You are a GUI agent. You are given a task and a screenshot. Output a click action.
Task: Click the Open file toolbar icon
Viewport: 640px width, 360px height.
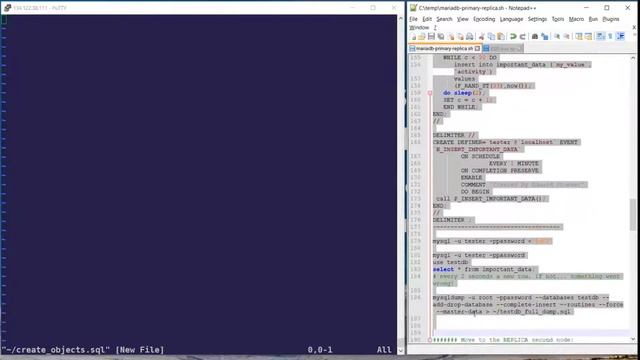[x=422, y=37]
